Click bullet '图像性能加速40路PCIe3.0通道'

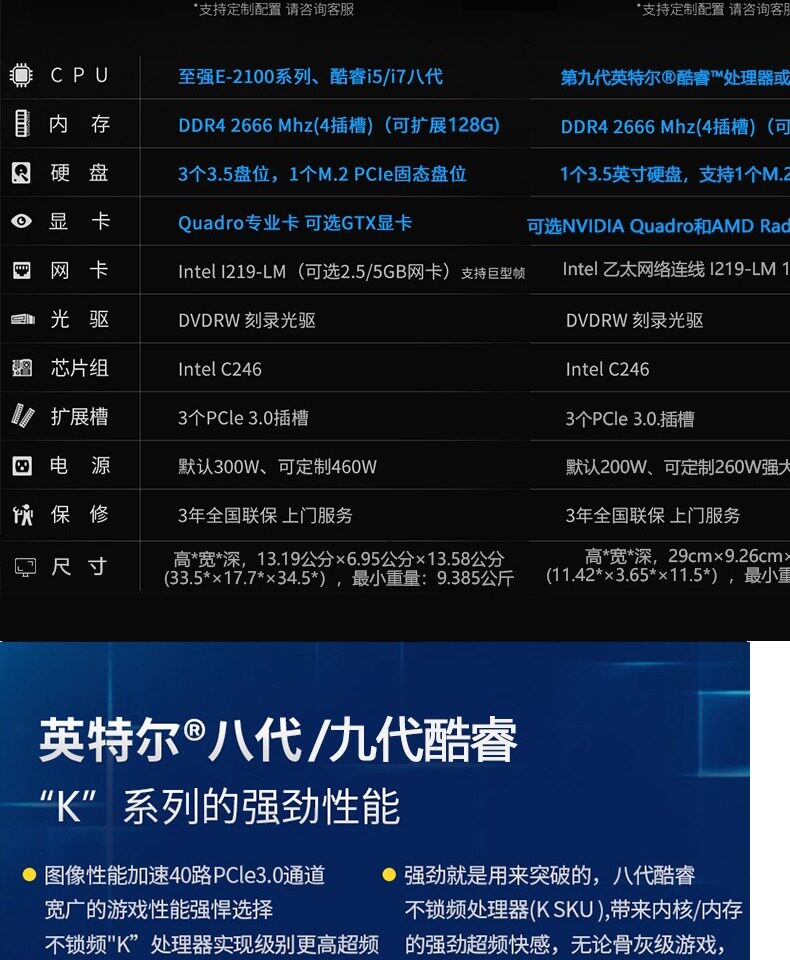[185, 875]
